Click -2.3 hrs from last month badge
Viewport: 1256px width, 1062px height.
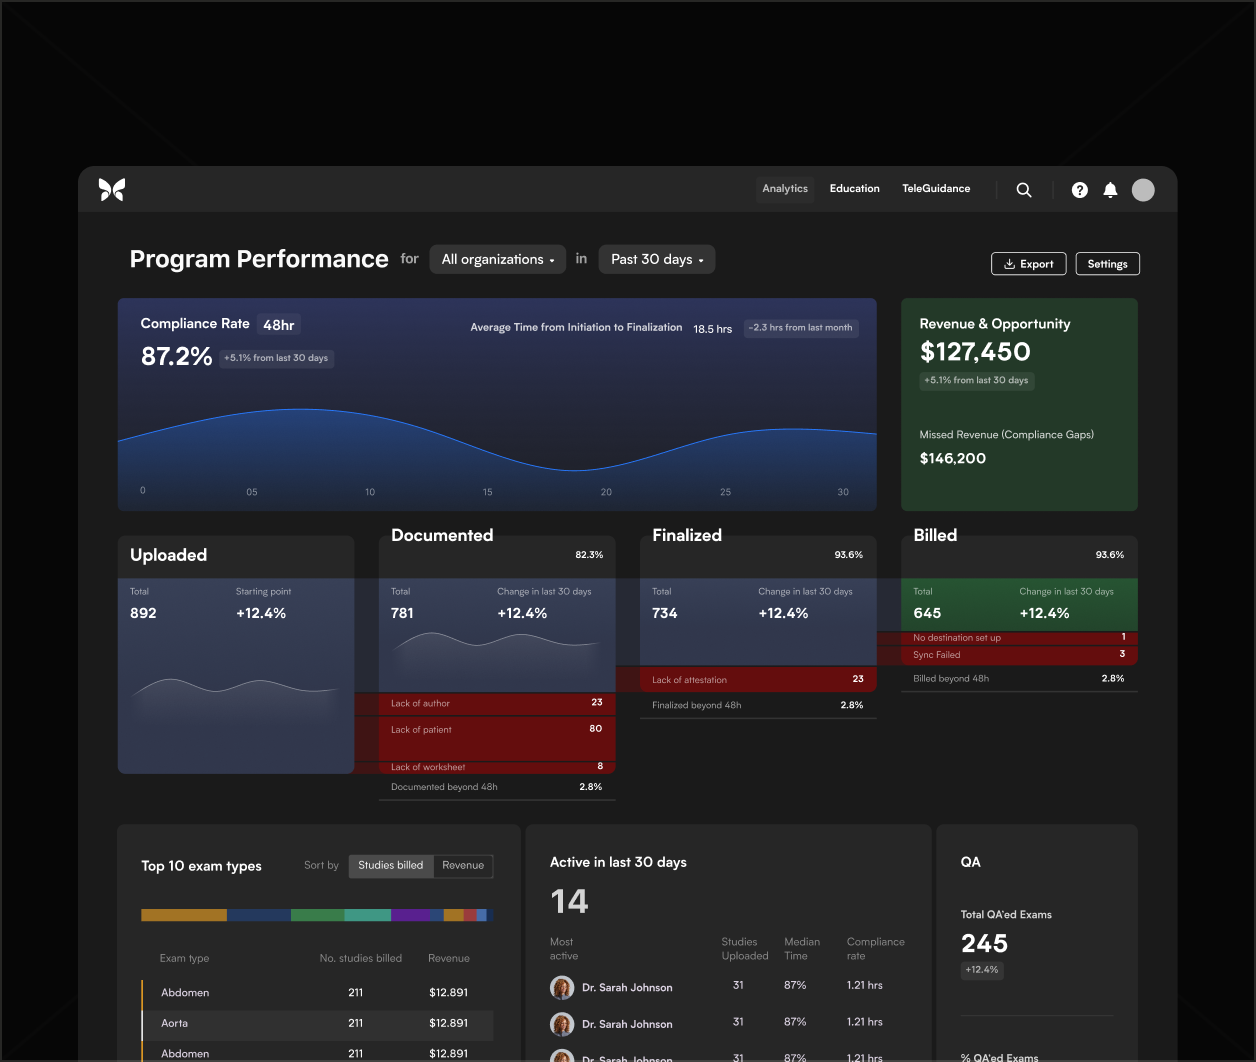(x=801, y=328)
